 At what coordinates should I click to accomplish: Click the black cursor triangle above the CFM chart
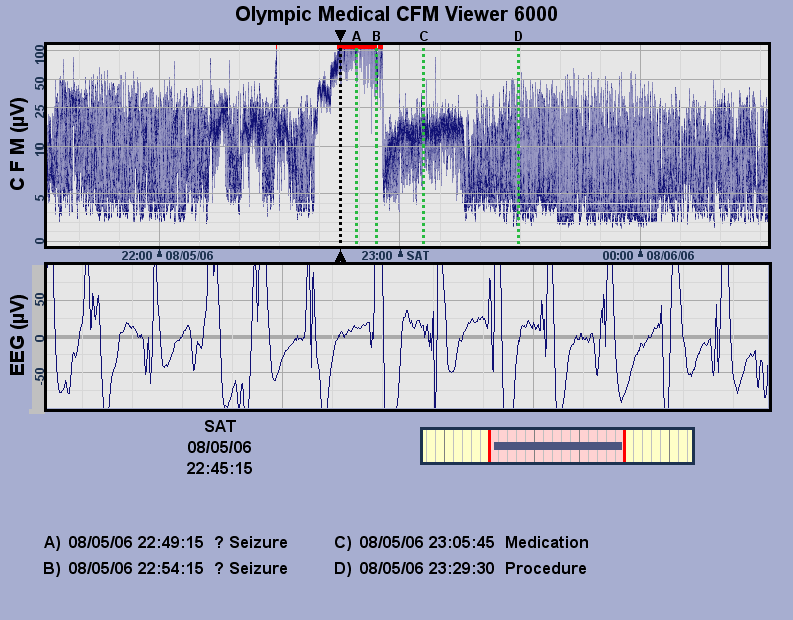point(340,36)
